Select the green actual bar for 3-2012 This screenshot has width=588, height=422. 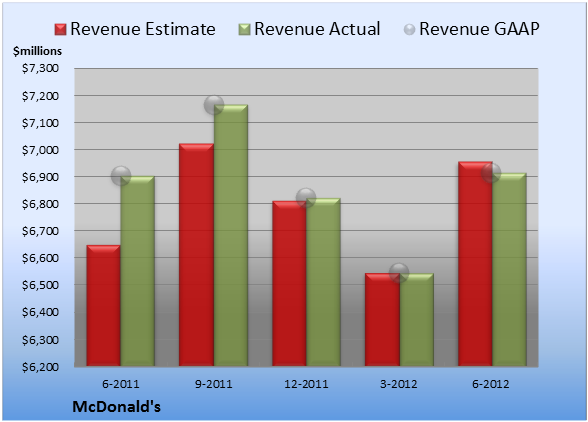(416, 320)
